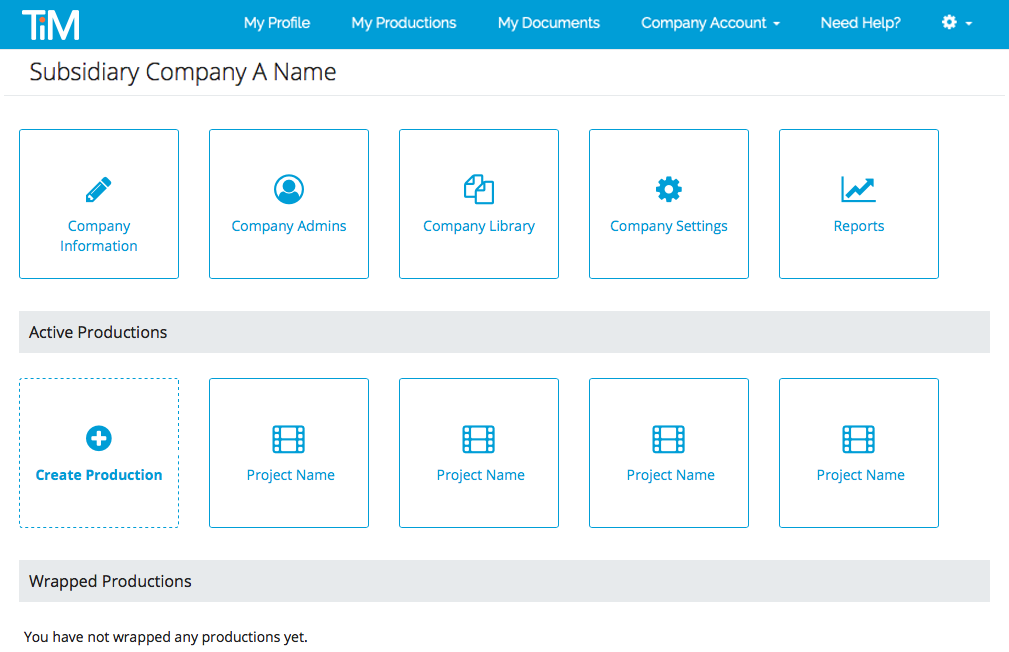
Task: Click the pencil icon for Company Information
Action: 98,189
